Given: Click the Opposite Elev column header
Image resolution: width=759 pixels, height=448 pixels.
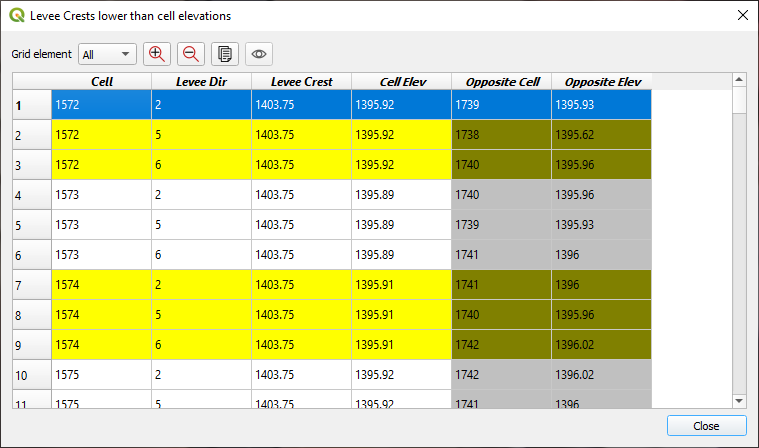Looking at the screenshot, I should click(x=601, y=81).
